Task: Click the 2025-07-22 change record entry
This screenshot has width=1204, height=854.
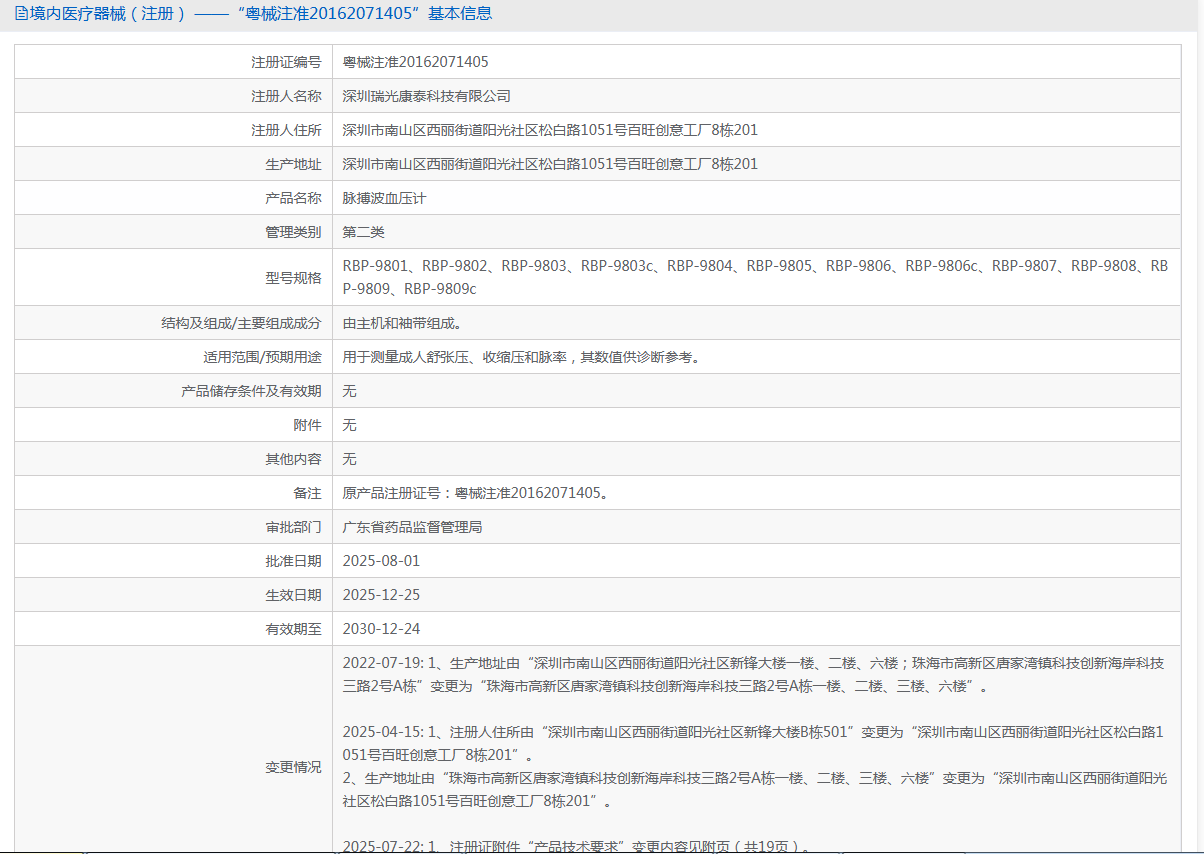Action: (578, 846)
